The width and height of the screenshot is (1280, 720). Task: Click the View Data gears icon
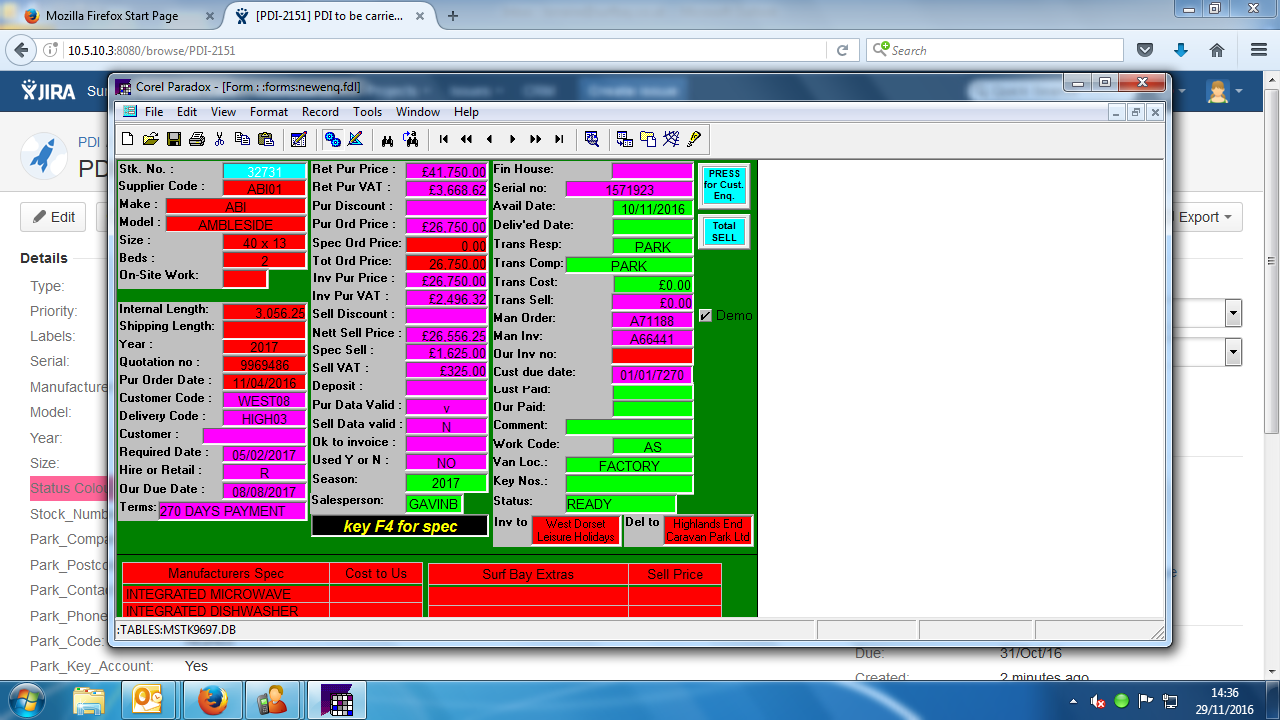[332, 139]
